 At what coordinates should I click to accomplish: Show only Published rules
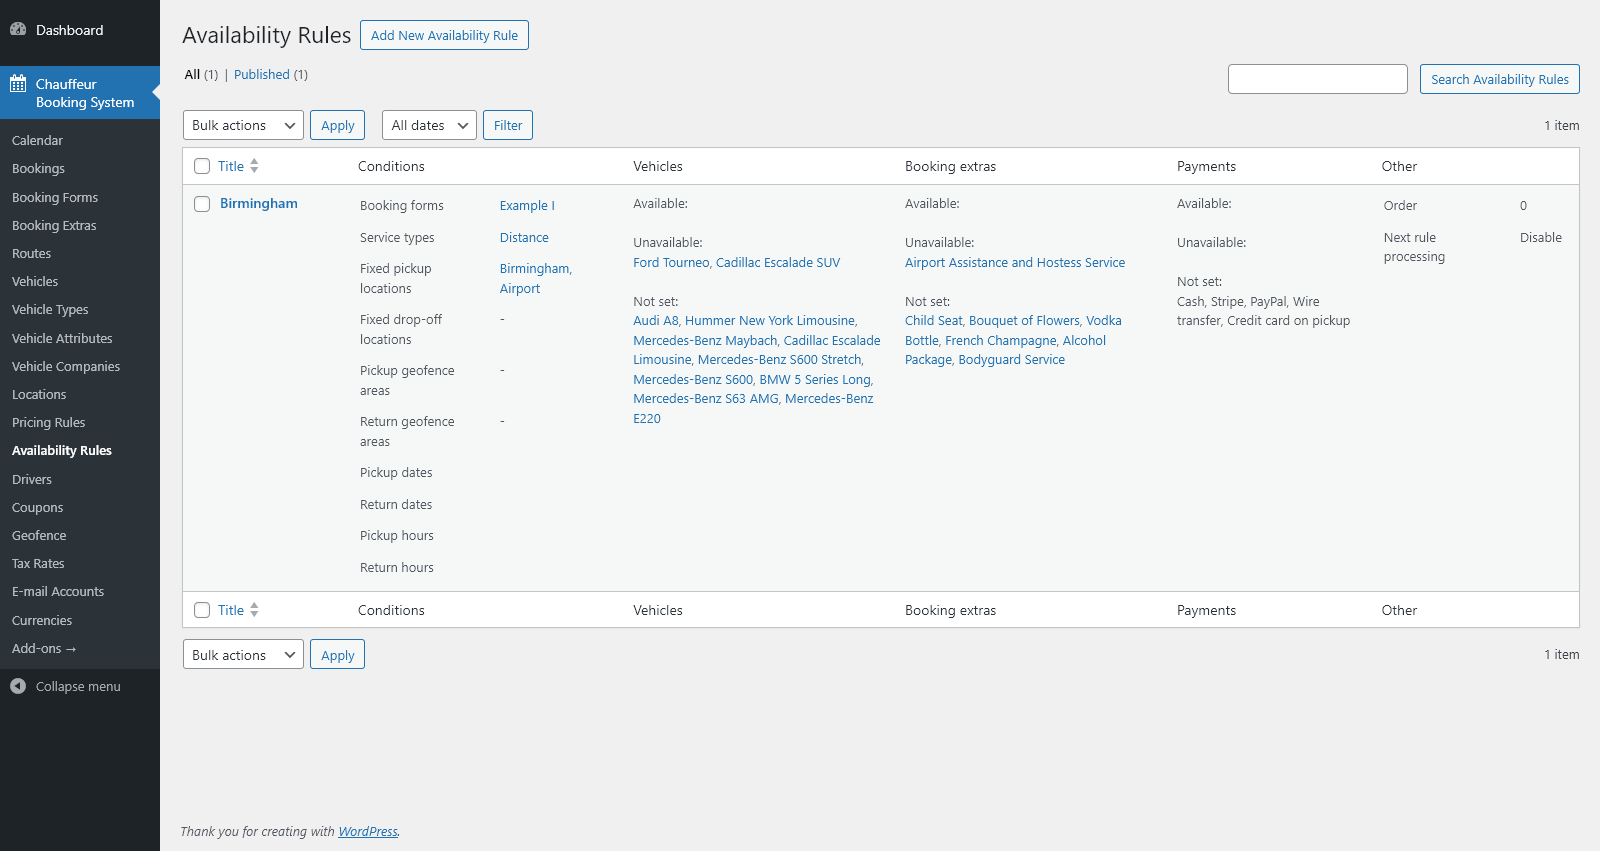[x=261, y=74]
